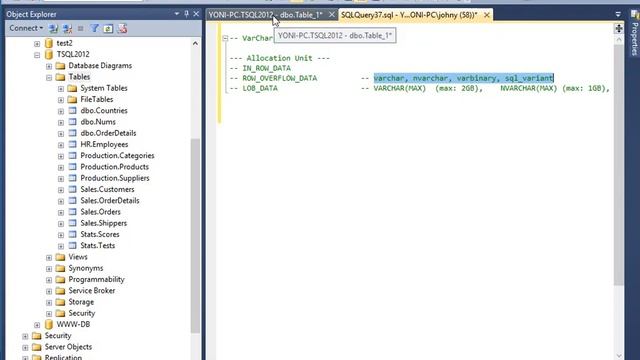Click the query editor scroll down arrow
The height and width of the screenshot is (360, 640).
[619, 356]
